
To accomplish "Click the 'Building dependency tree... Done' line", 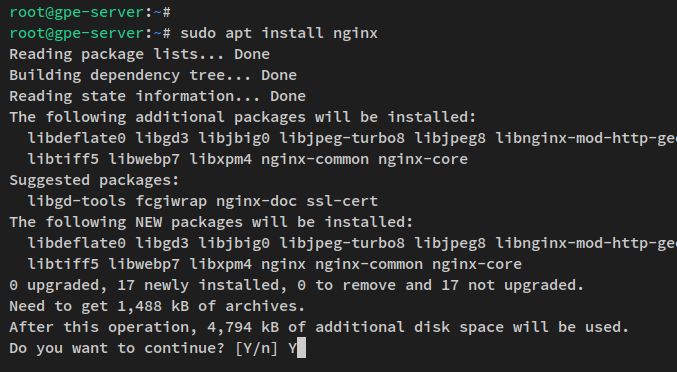I will [x=153, y=75].
